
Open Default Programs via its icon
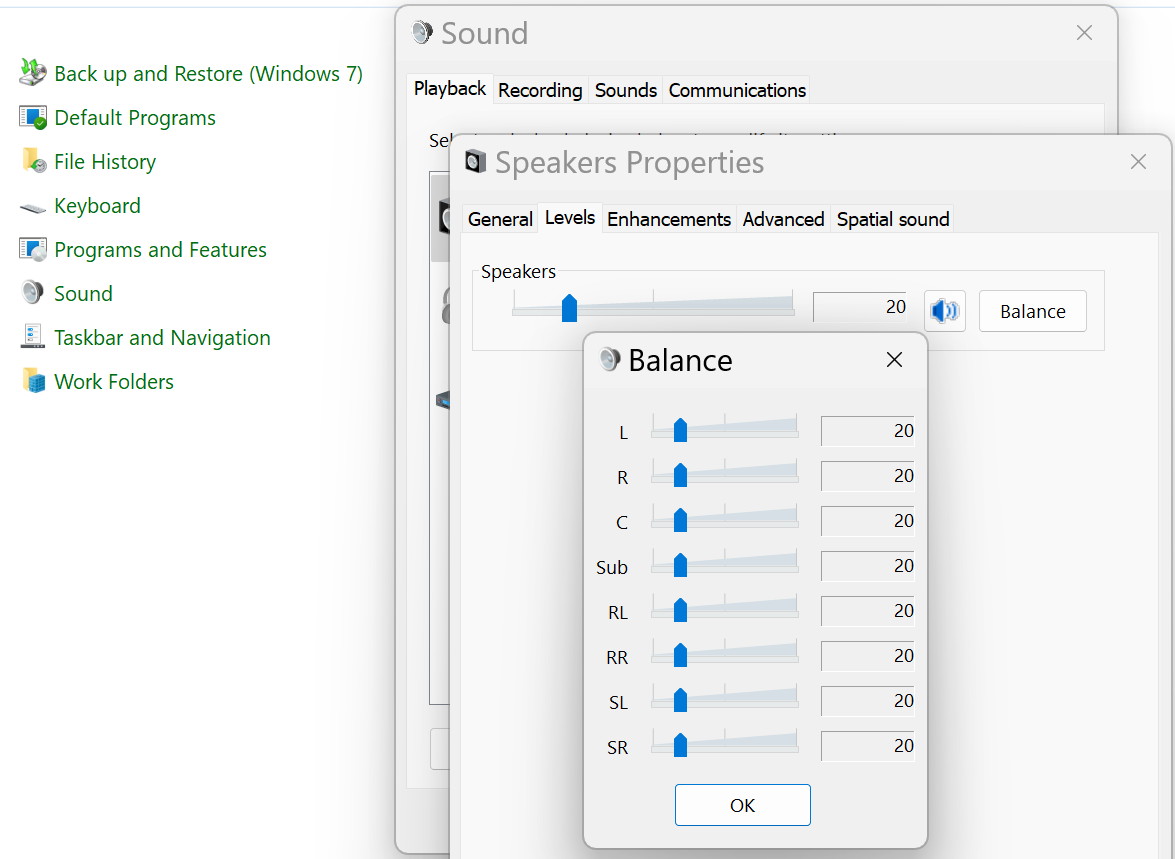[x=33, y=117]
